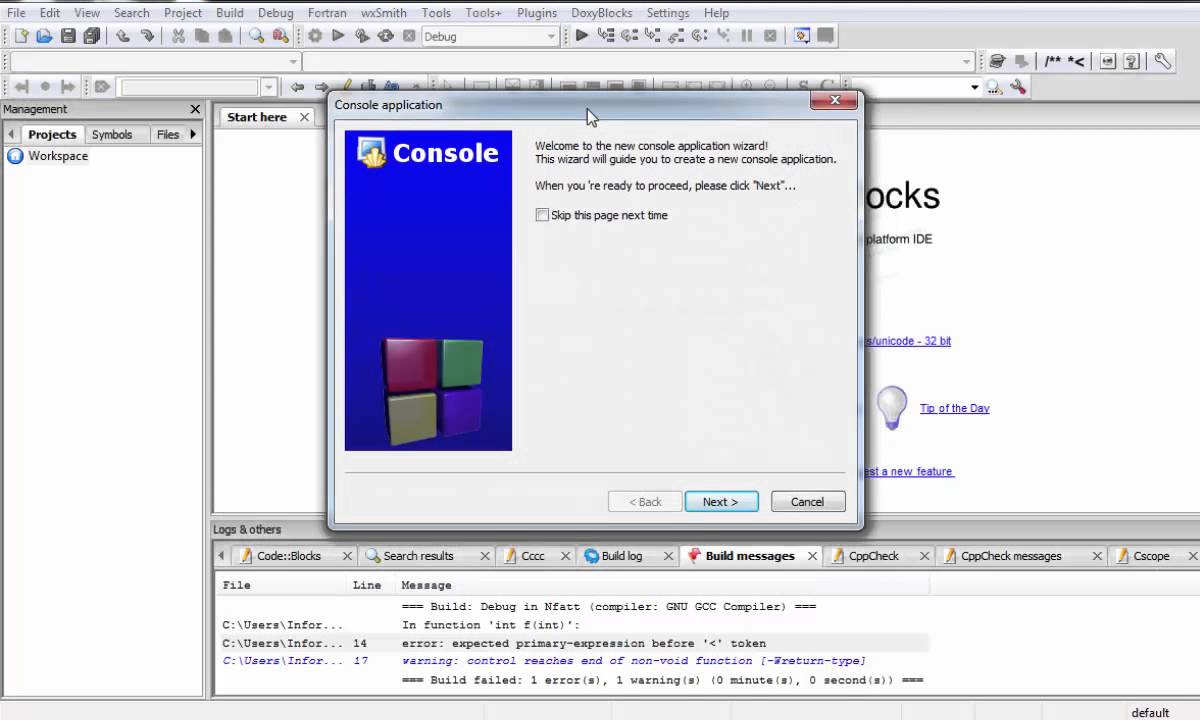The image size is (1200, 720).
Task: Click the Open file folder icon
Action: click(44, 36)
